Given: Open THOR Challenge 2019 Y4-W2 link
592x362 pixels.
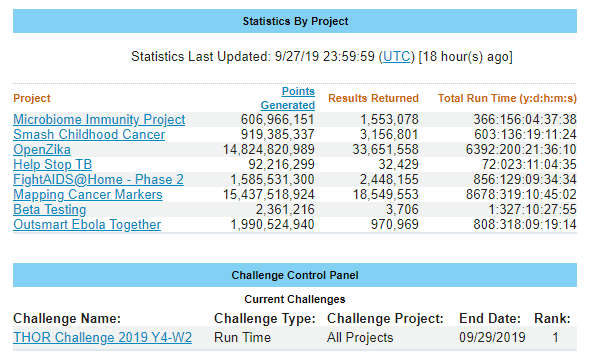Looking at the screenshot, I should (102, 337).
